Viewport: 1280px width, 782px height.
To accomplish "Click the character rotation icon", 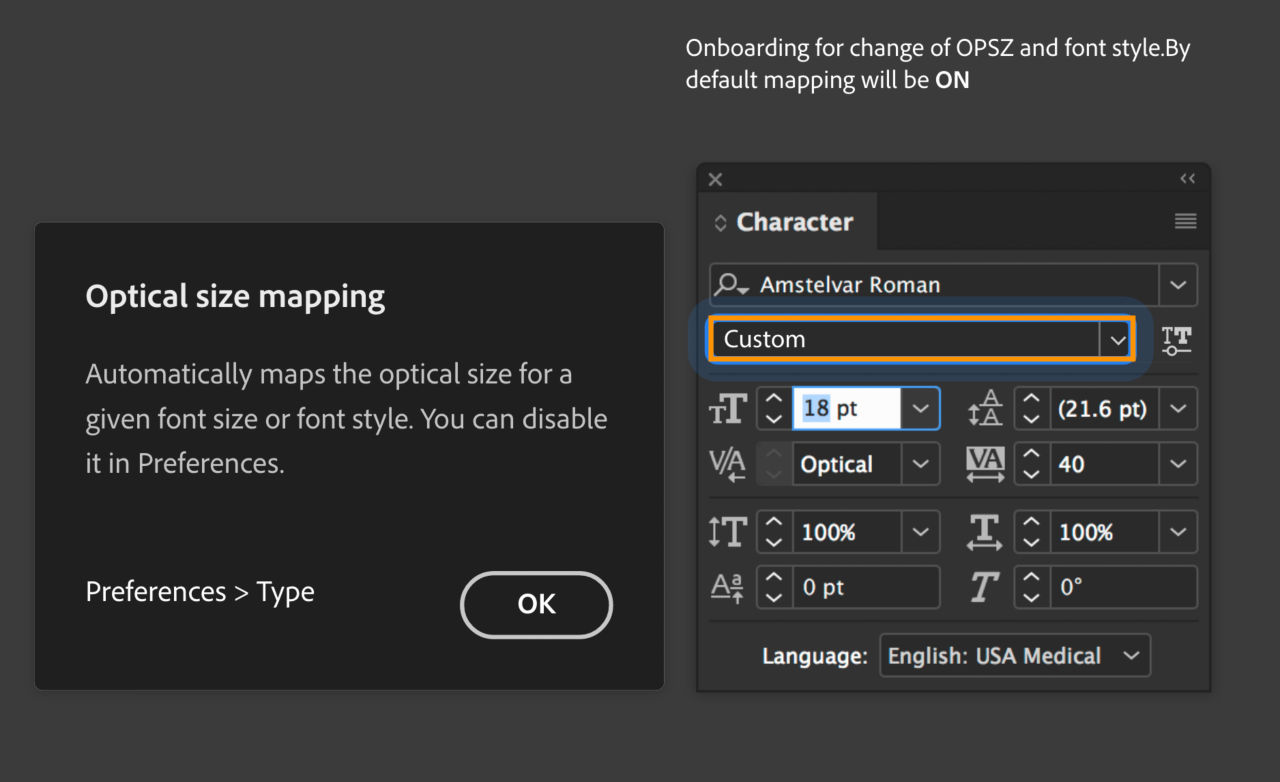I will point(985,588).
